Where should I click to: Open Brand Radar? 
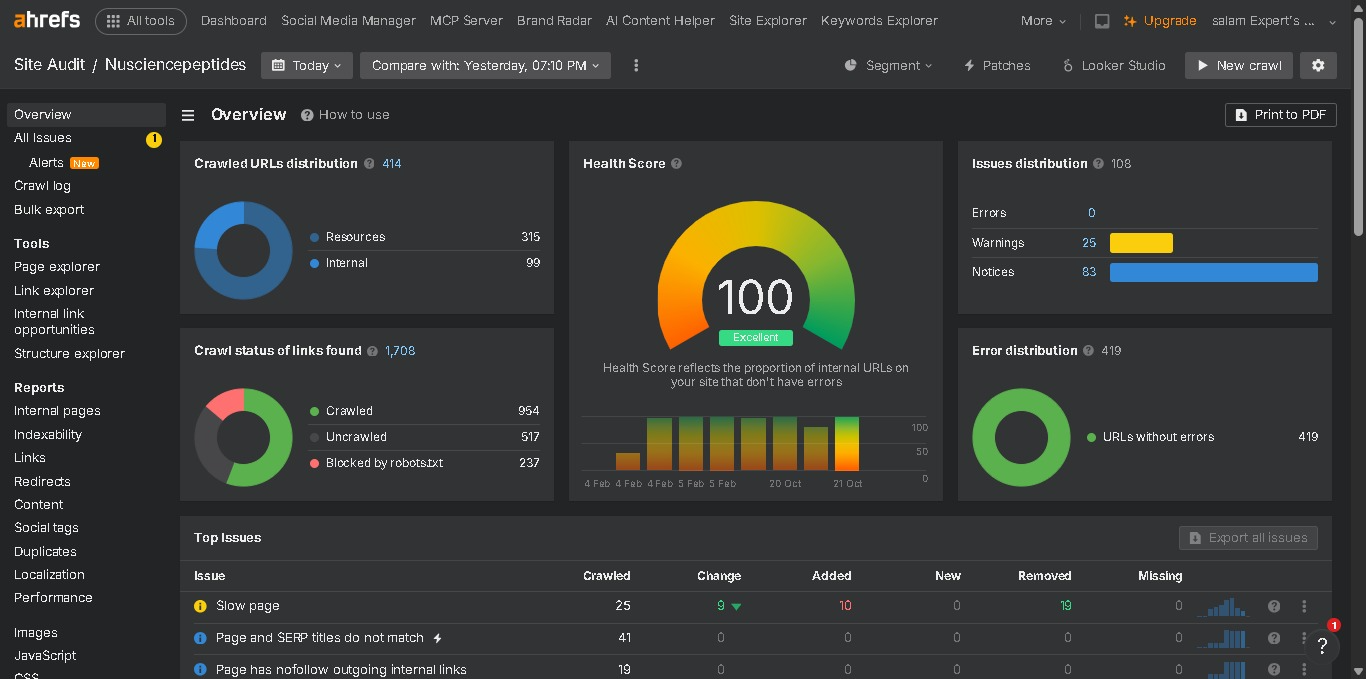(x=554, y=21)
